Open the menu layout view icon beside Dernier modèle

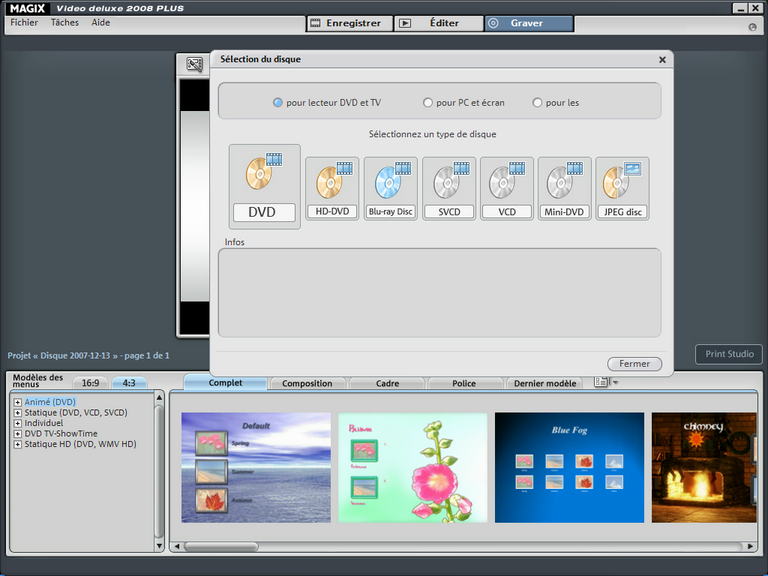coord(601,382)
